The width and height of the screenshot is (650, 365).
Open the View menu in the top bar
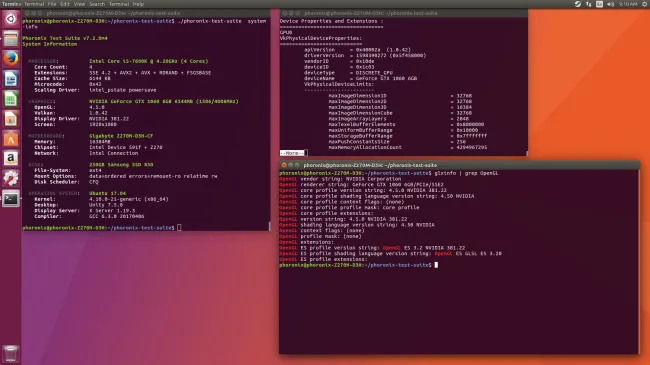(79, 4)
